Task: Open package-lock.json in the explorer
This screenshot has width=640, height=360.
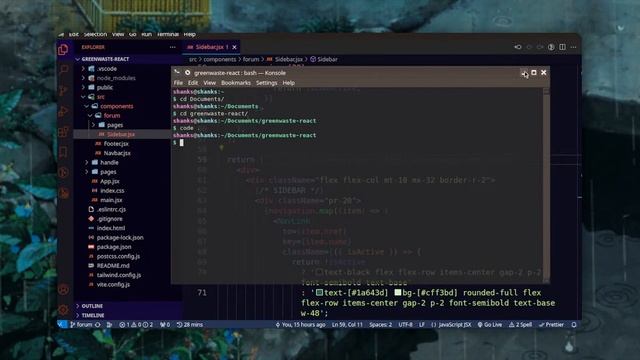Action: coord(120,238)
